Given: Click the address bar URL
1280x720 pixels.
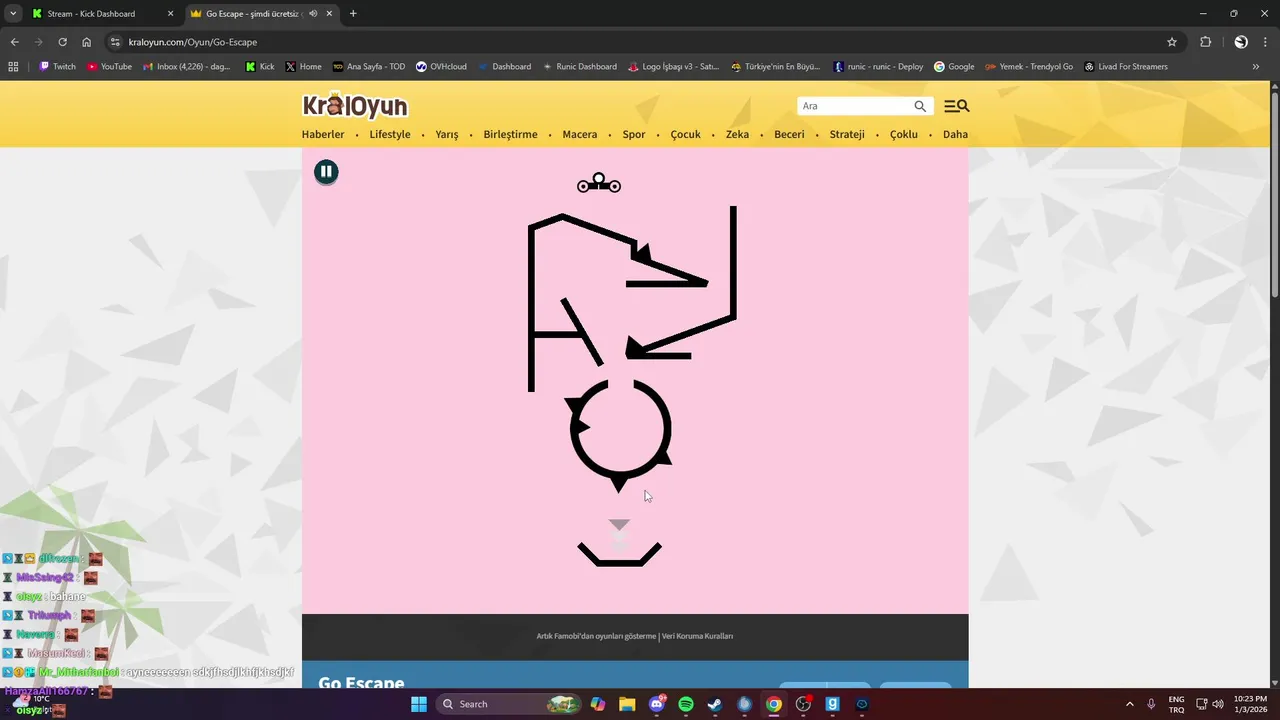Looking at the screenshot, I should tap(193, 42).
